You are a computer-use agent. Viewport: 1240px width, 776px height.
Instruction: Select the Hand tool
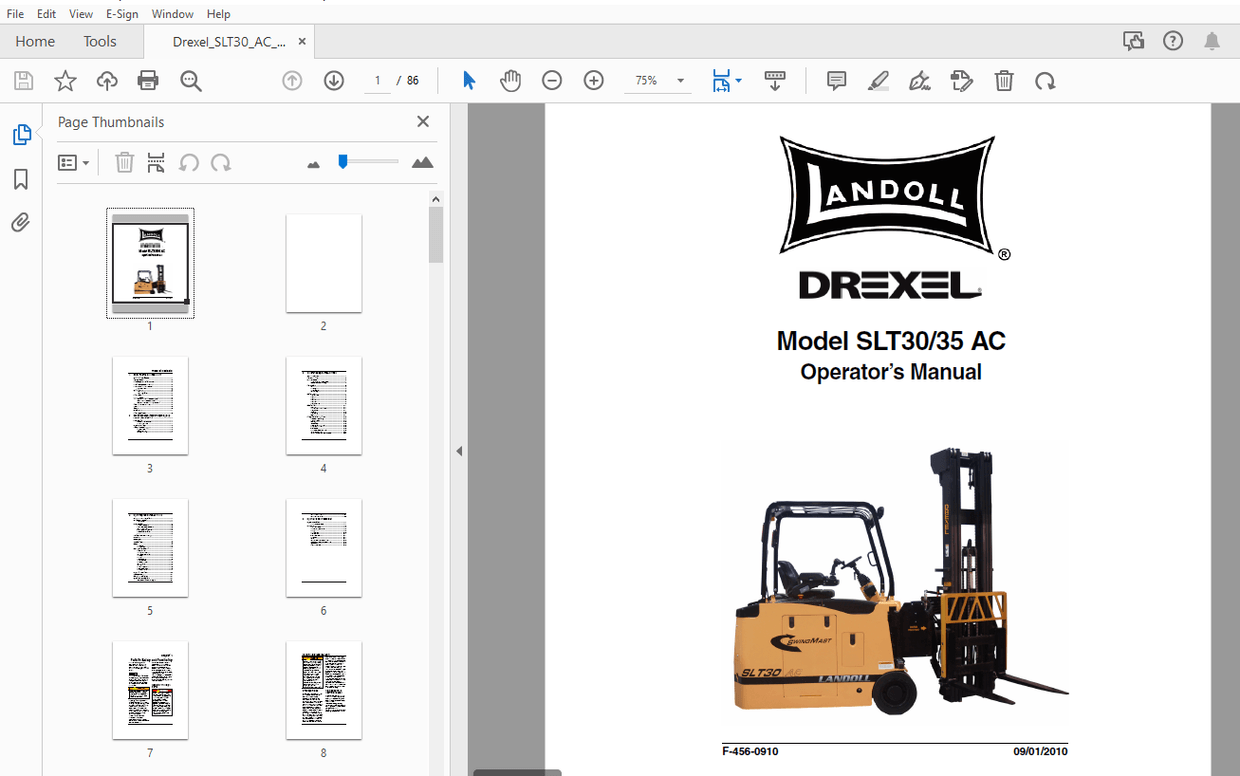point(510,81)
